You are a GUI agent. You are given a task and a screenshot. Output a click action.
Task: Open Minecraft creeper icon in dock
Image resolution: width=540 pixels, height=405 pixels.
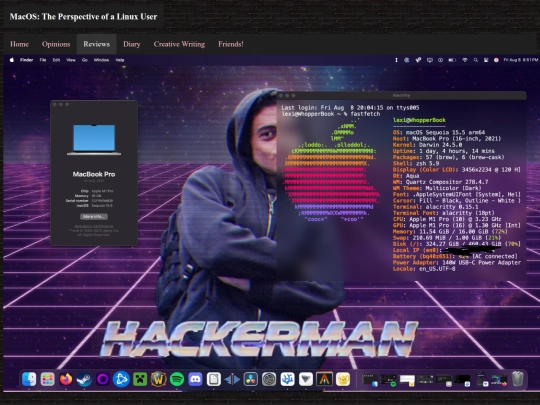[140, 380]
